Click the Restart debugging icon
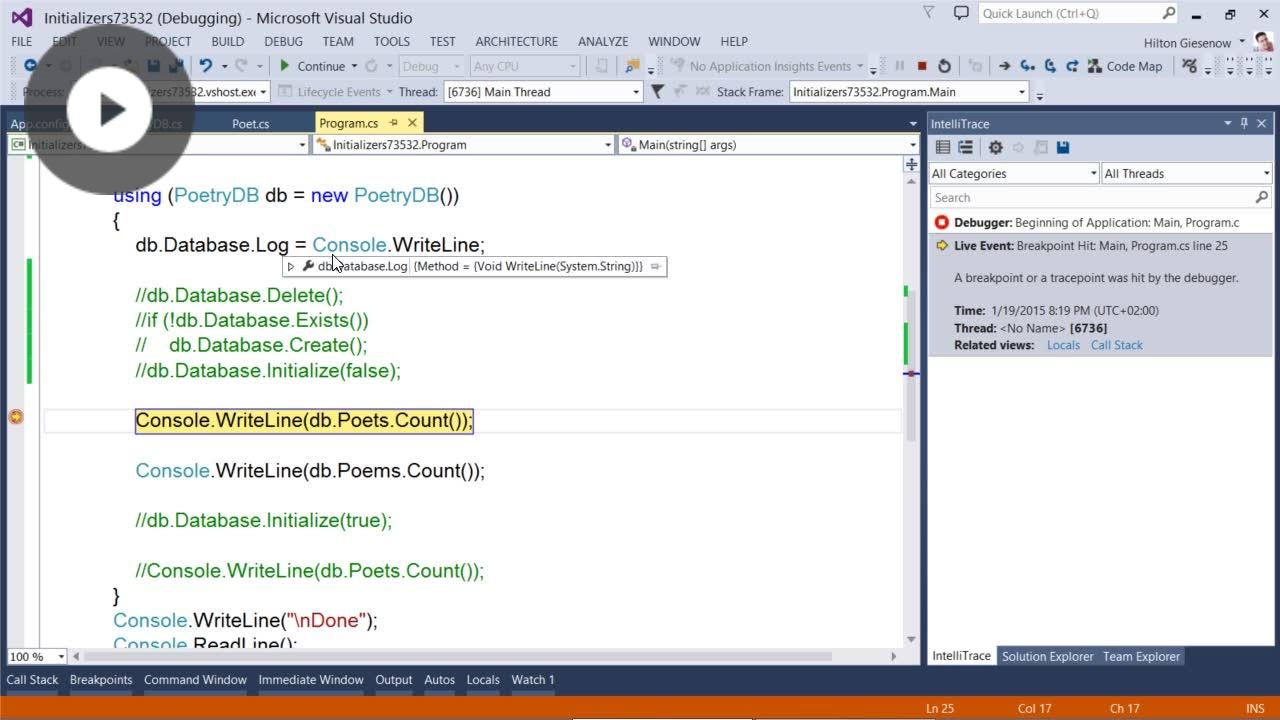1280x720 pixels. pyautogui.click(x=944, y=66)
